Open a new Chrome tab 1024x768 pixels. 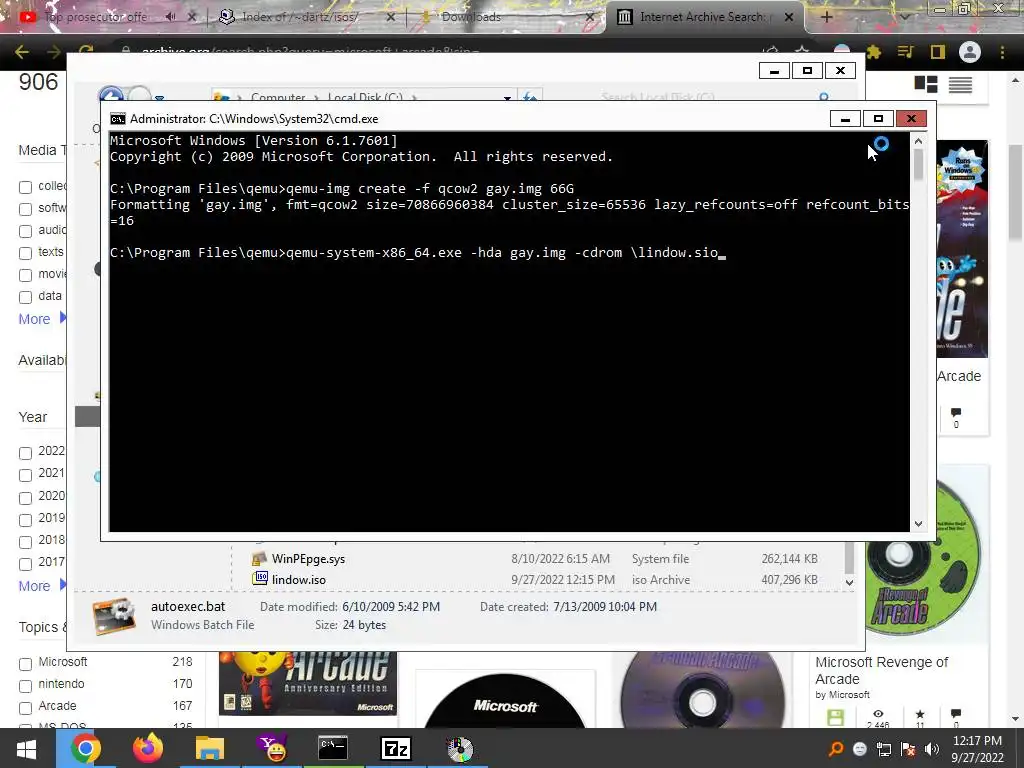826,17
